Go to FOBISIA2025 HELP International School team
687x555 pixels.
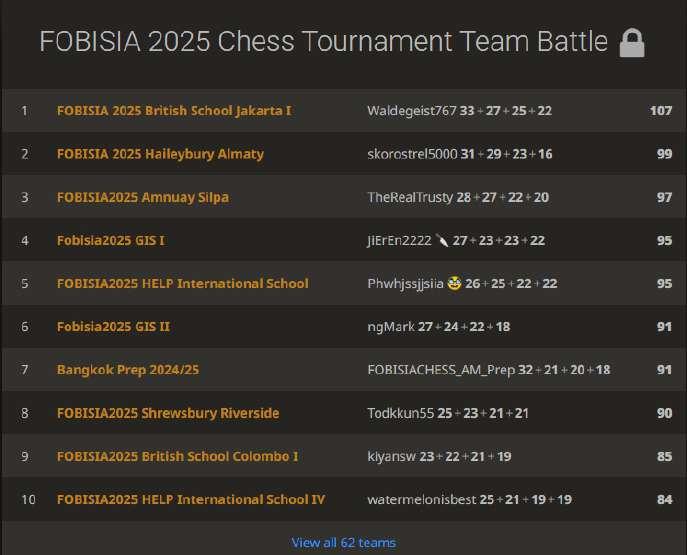[182, 283]
